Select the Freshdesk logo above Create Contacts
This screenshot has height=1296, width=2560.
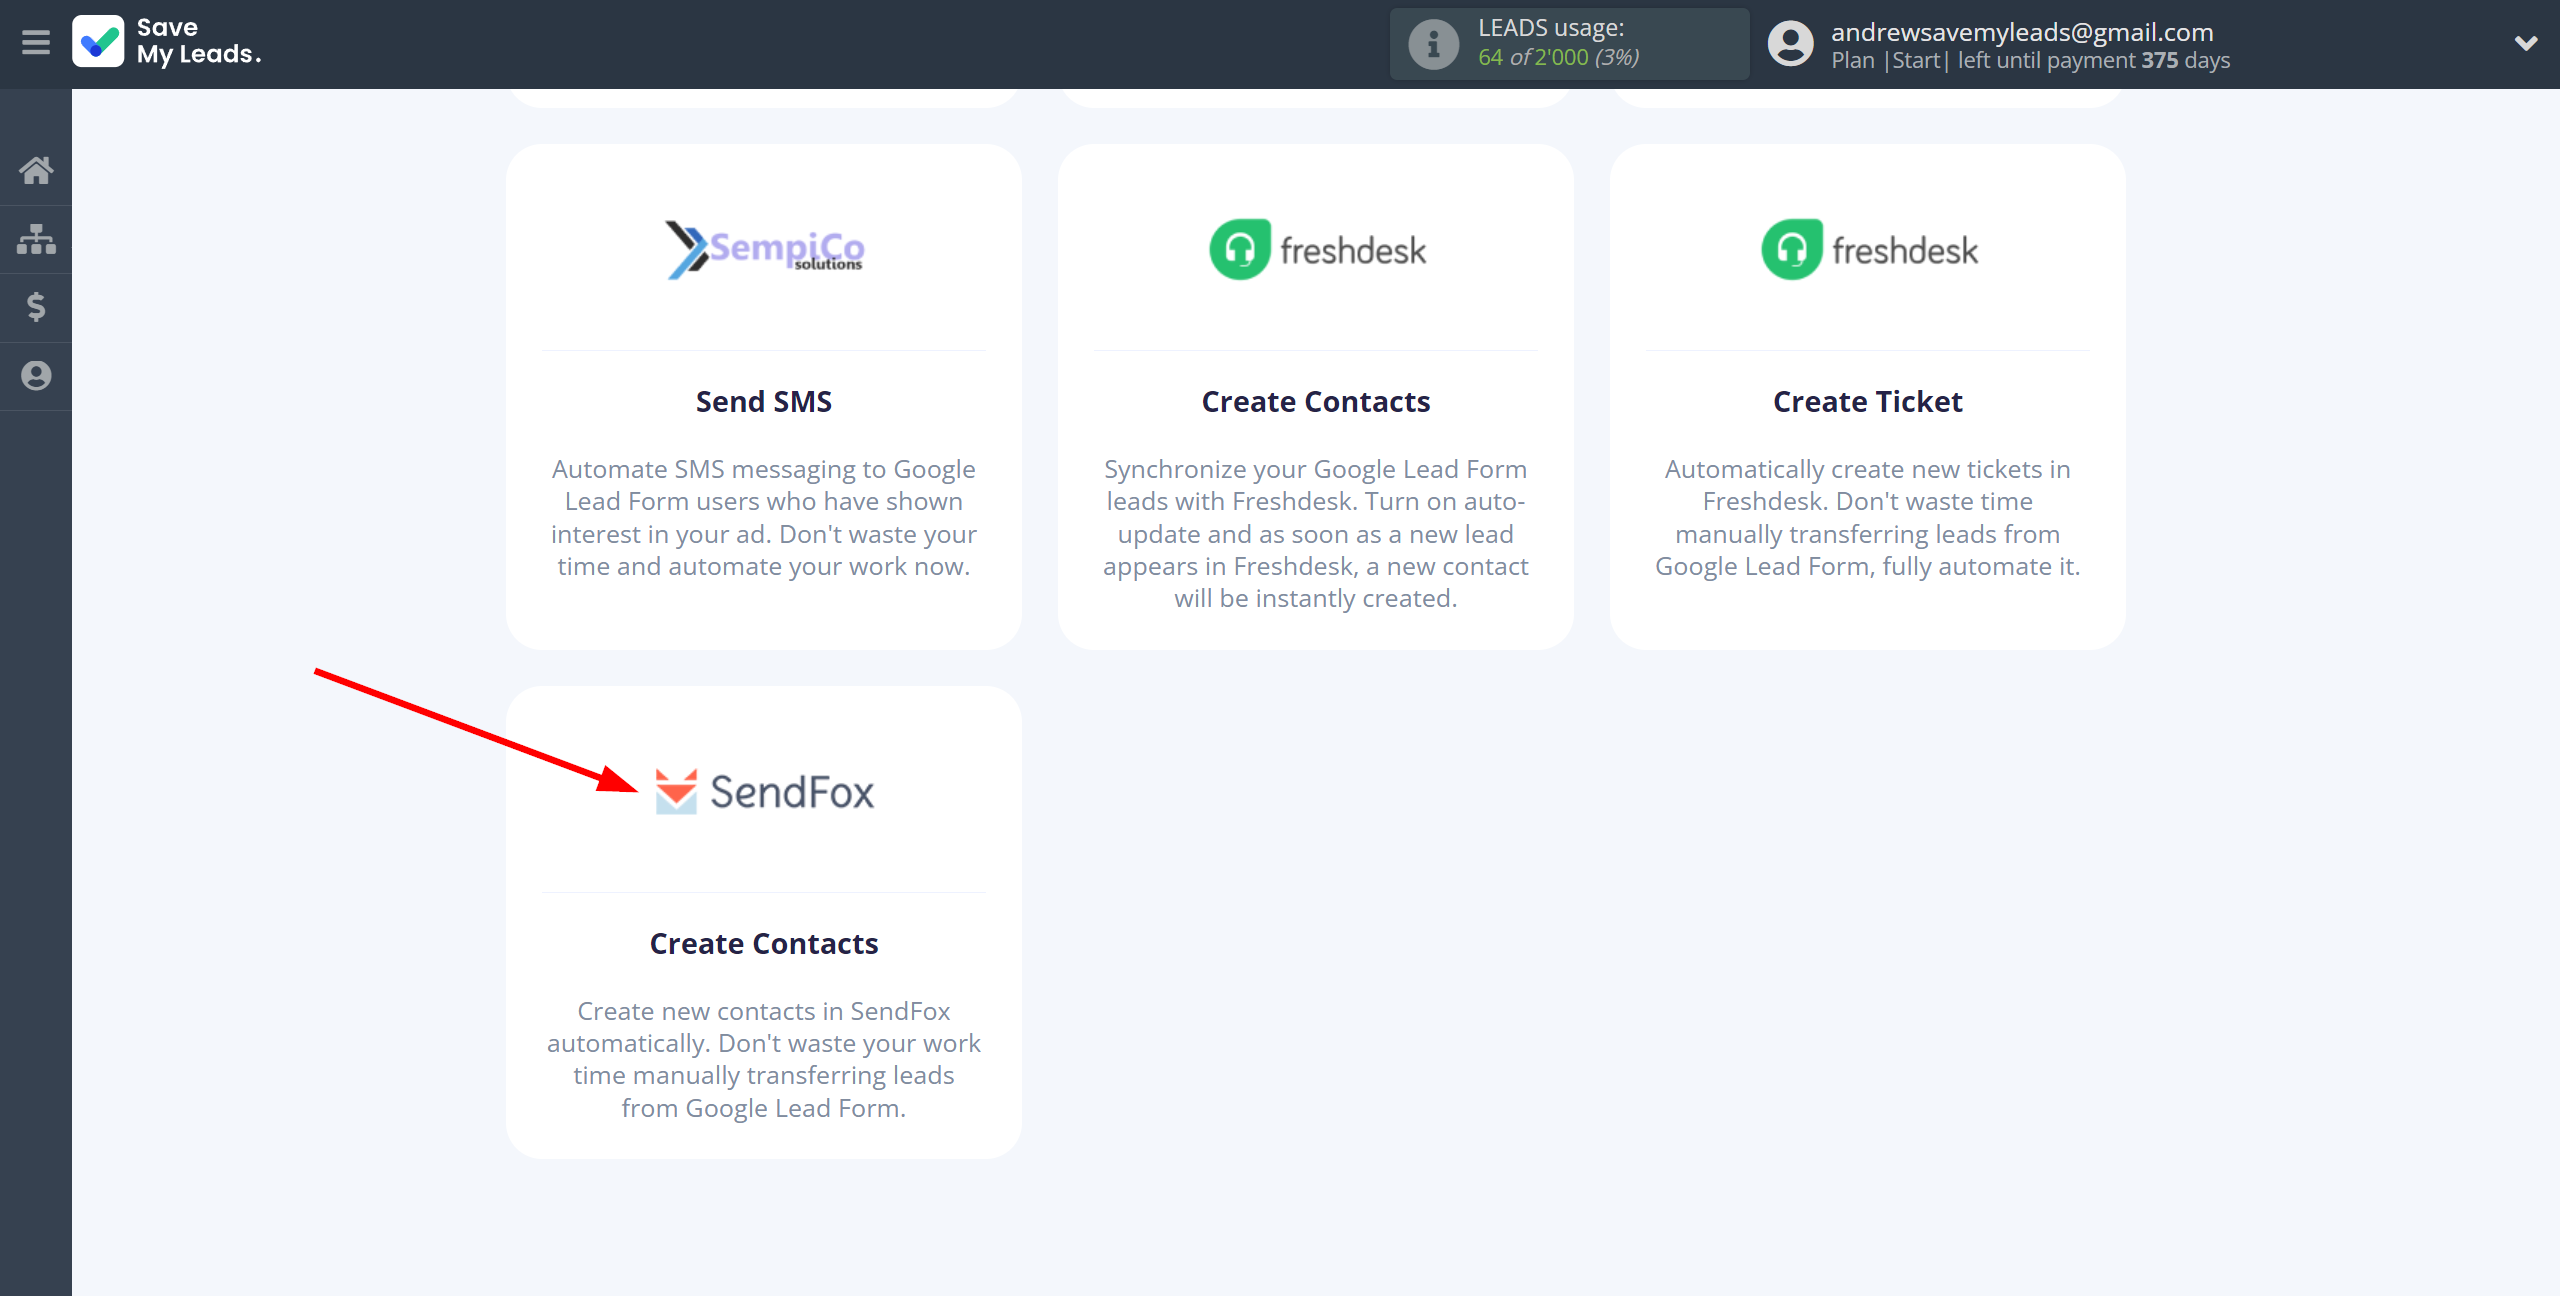(x=1317, y=250)
